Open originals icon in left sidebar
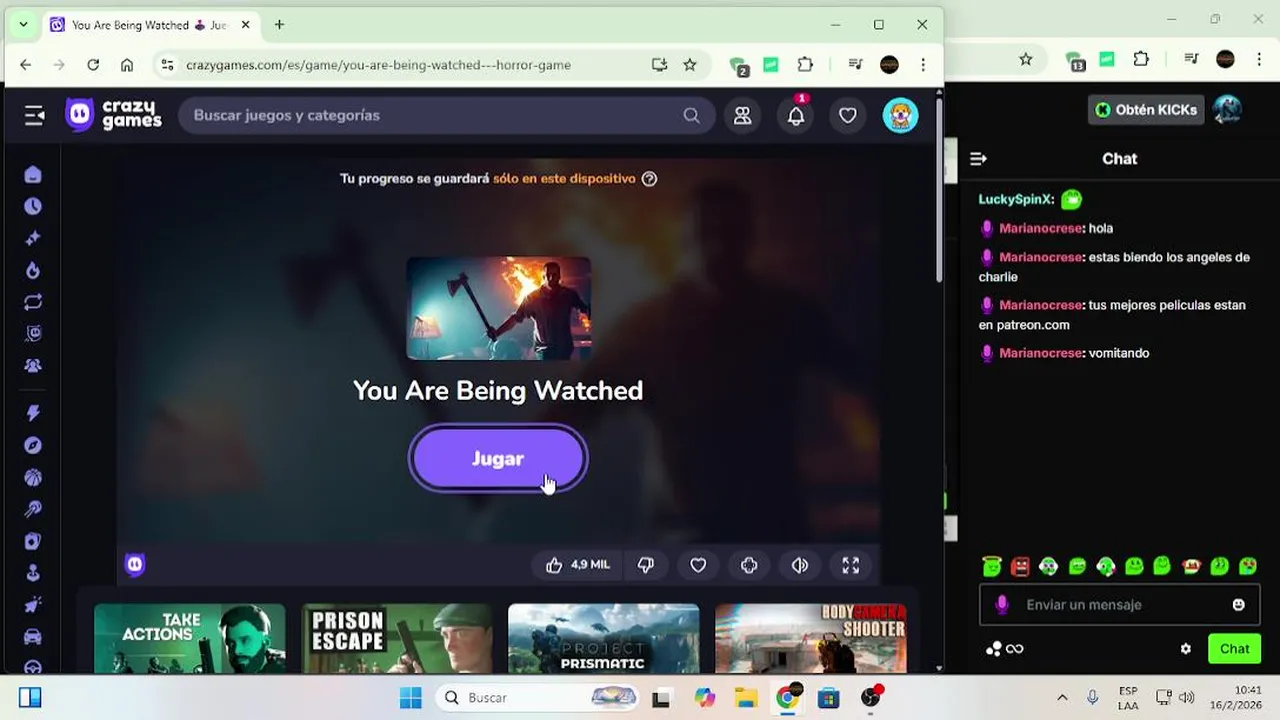Viewport: 1280px width, 720px height. point(33,334)
